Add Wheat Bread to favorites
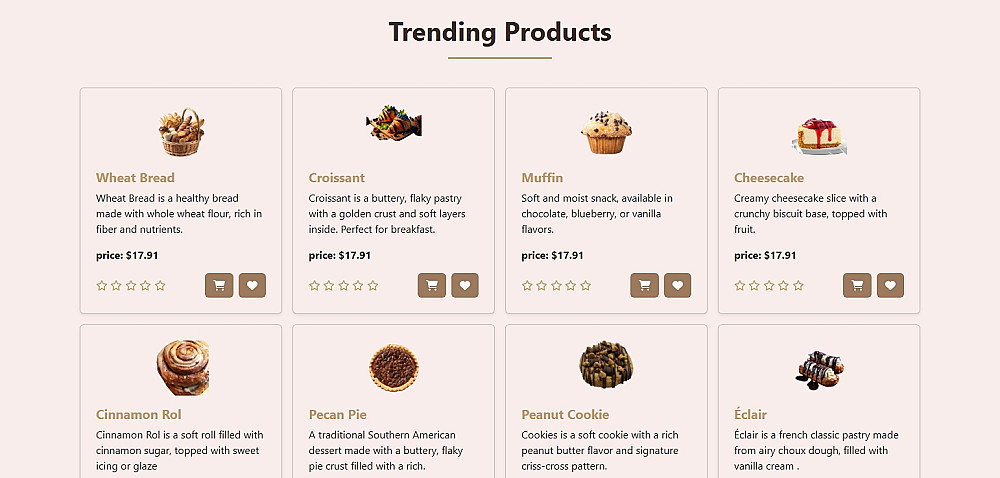The image size is (1000, 478). tap(252, 285)
